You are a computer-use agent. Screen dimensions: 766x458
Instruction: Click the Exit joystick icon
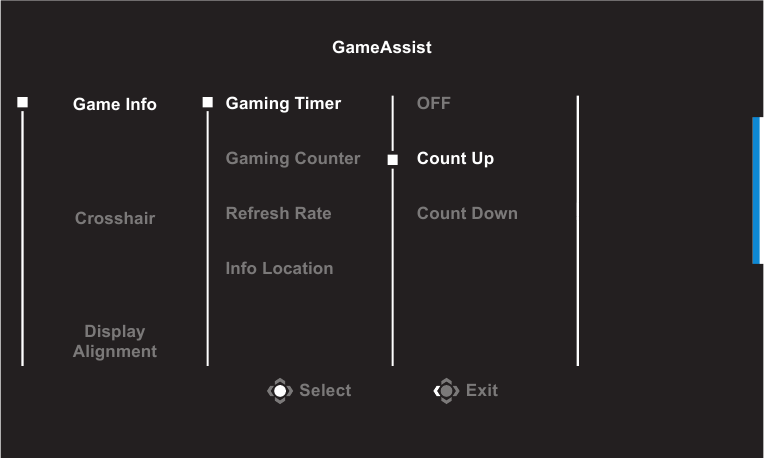(x=446, y=391)
